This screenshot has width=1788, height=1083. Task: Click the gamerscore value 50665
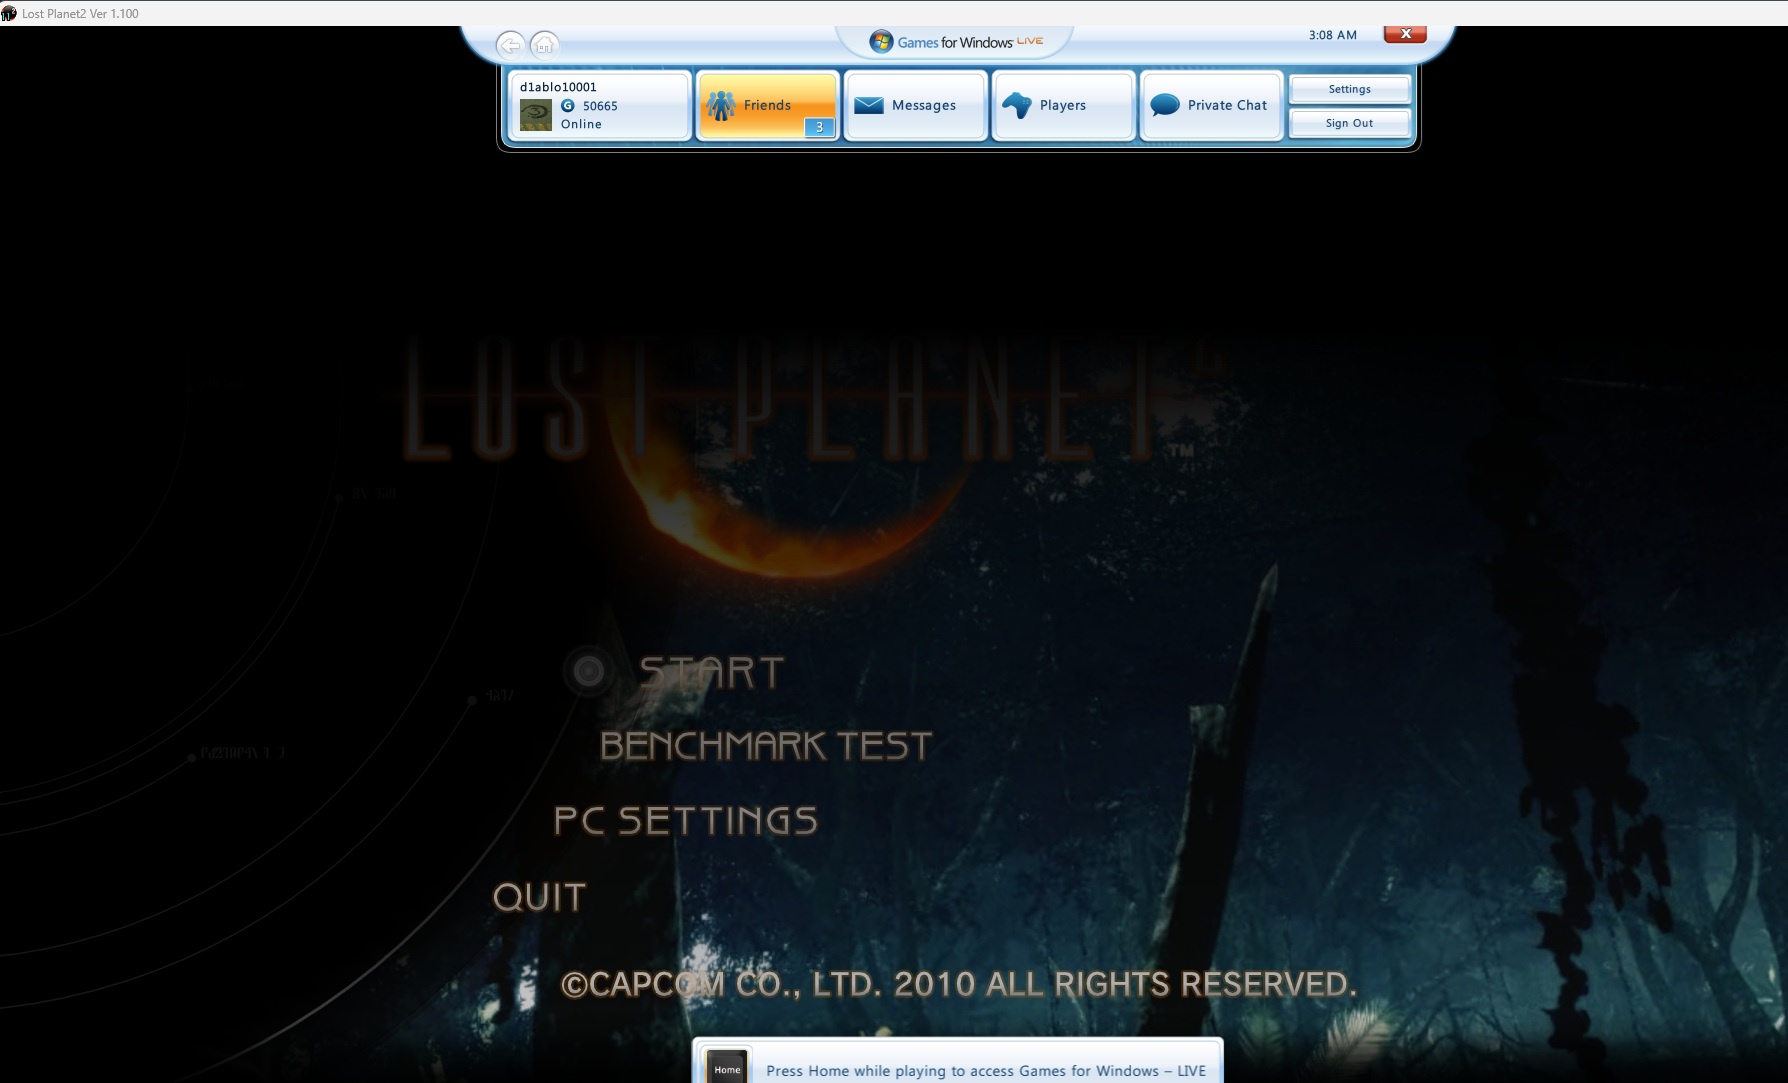[600, 106]
